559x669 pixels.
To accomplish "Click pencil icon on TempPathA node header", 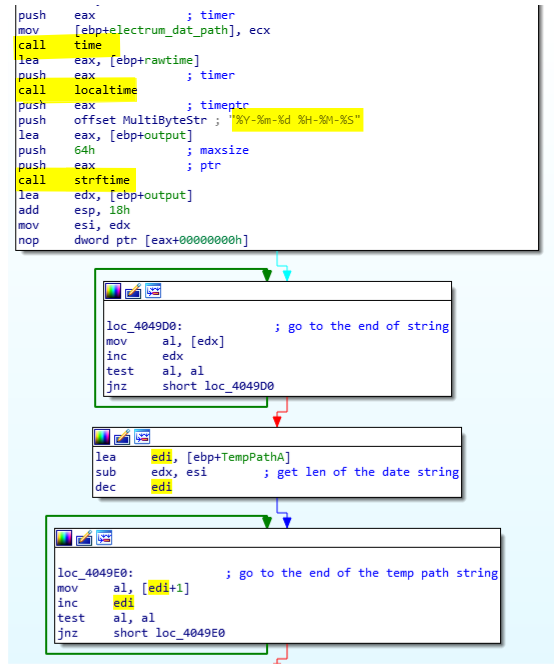I will tap(122, 437).
